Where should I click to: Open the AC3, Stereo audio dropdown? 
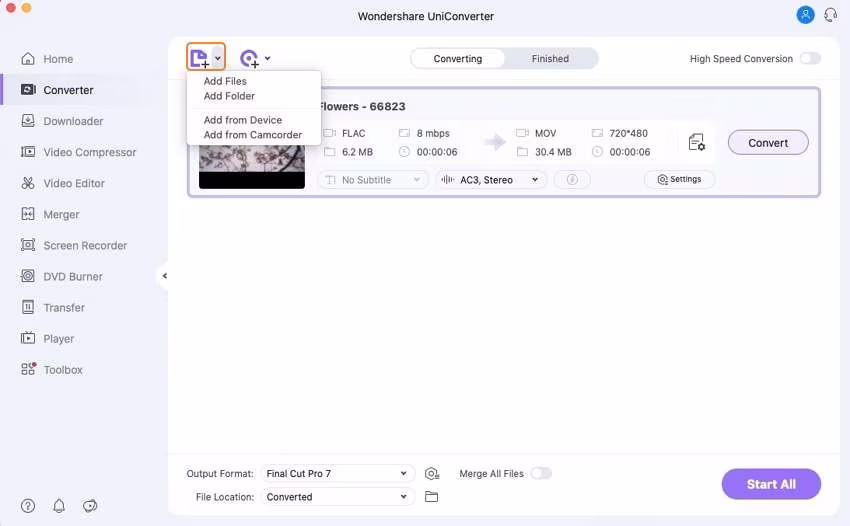point(491,180)
